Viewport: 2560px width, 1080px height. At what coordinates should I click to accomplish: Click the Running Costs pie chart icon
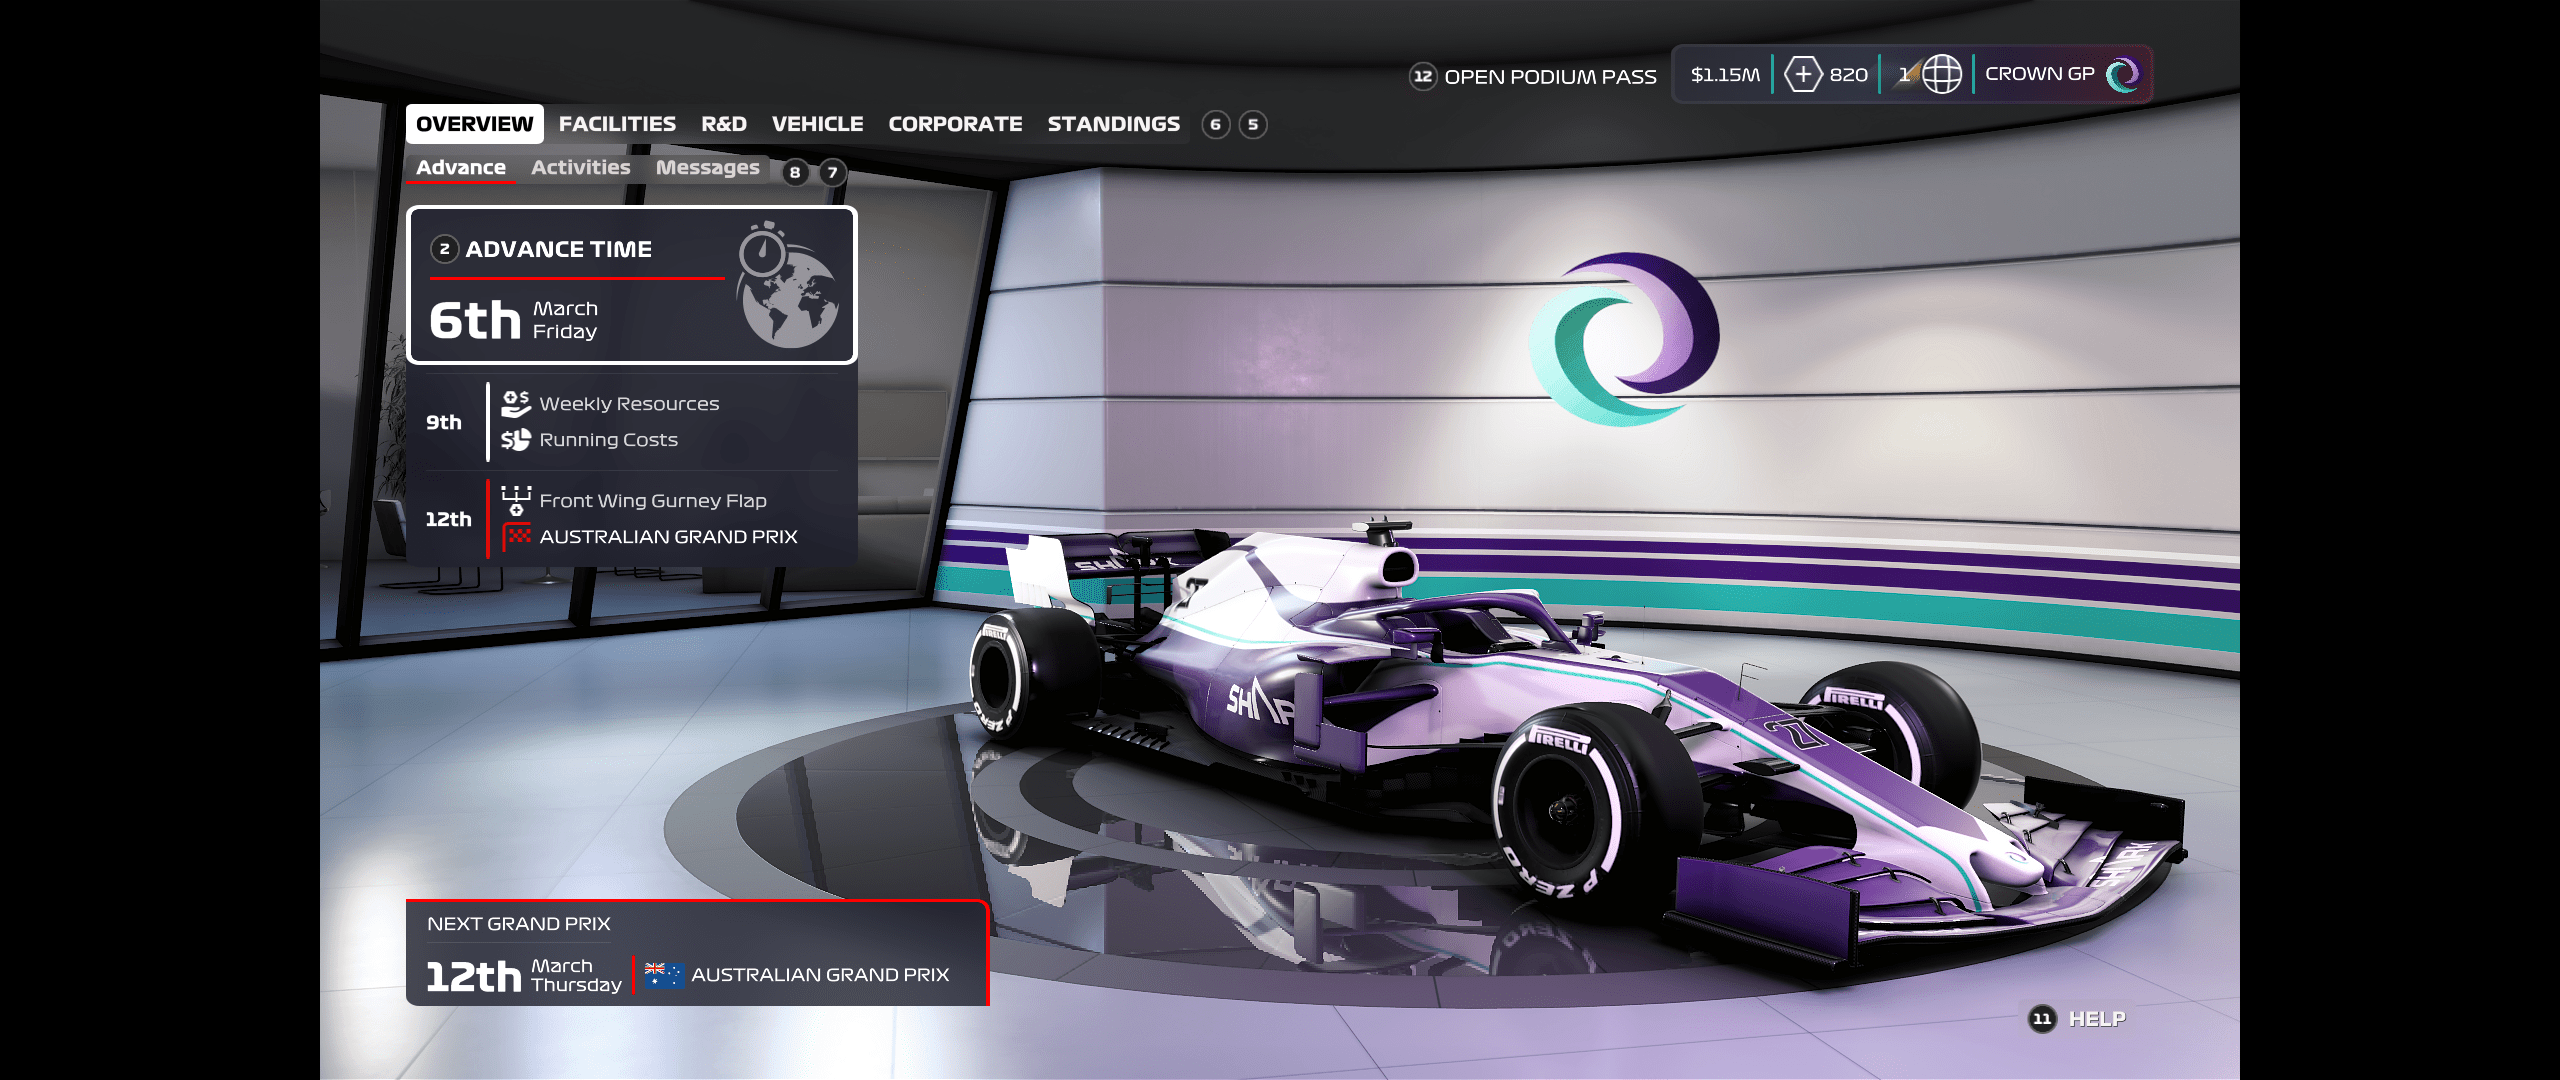(516, 440)
